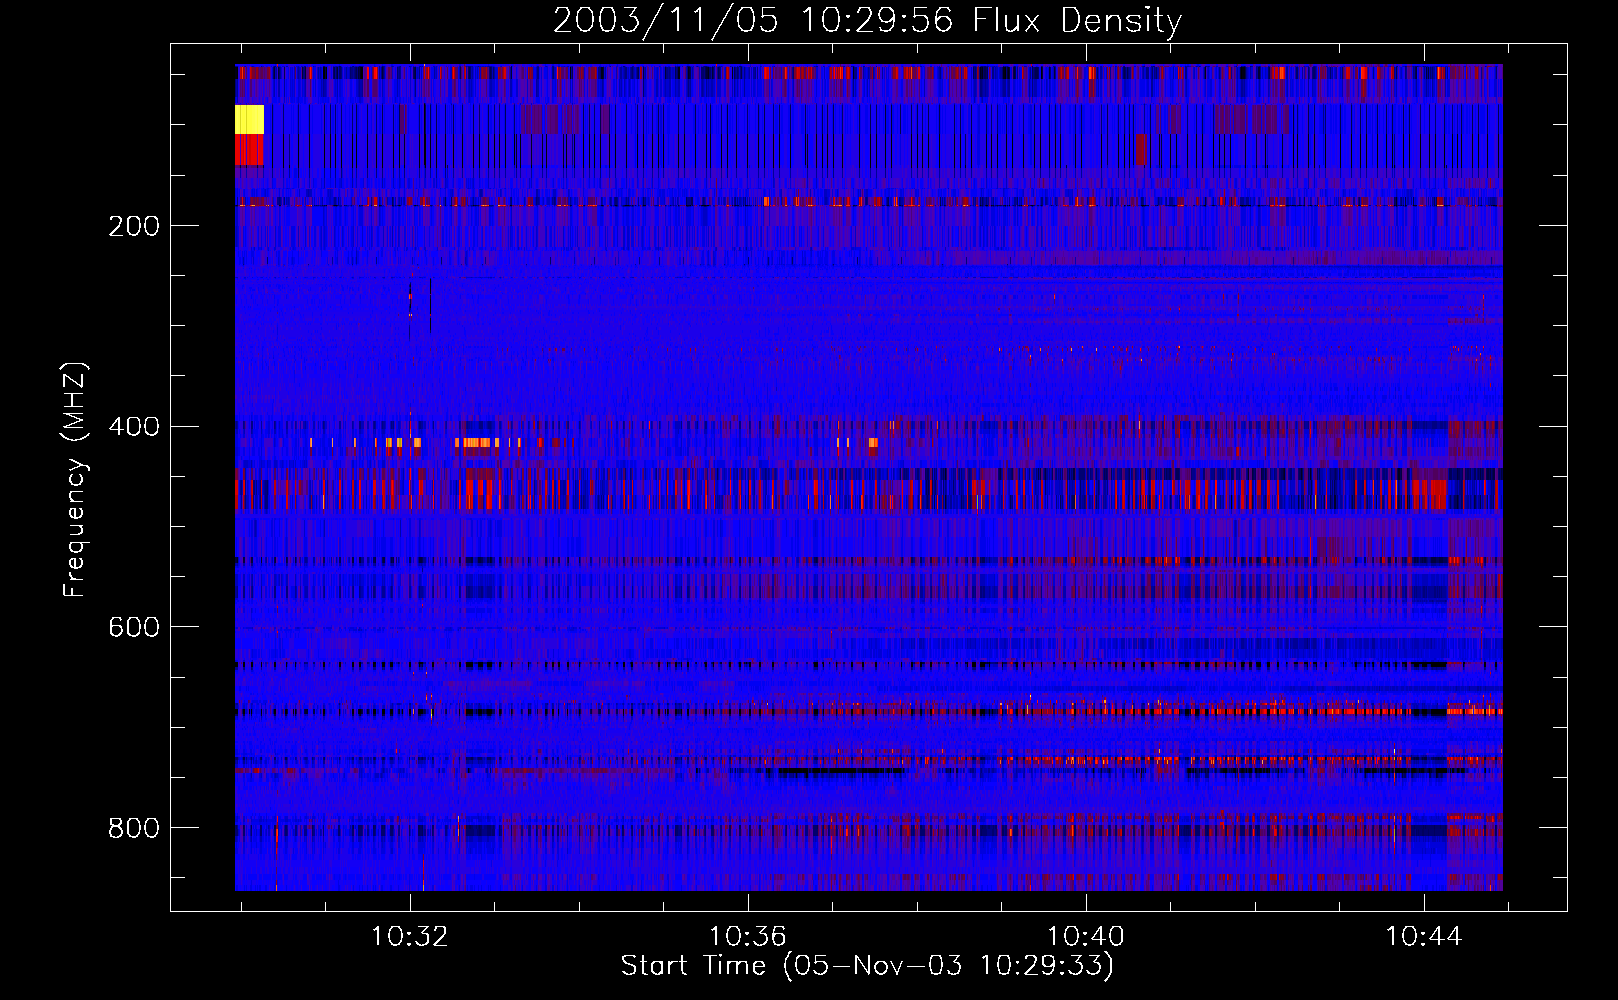Click the red block beneath the yellow block
The height and width of the screenshot is (1000, 1618).
point(249,150)
